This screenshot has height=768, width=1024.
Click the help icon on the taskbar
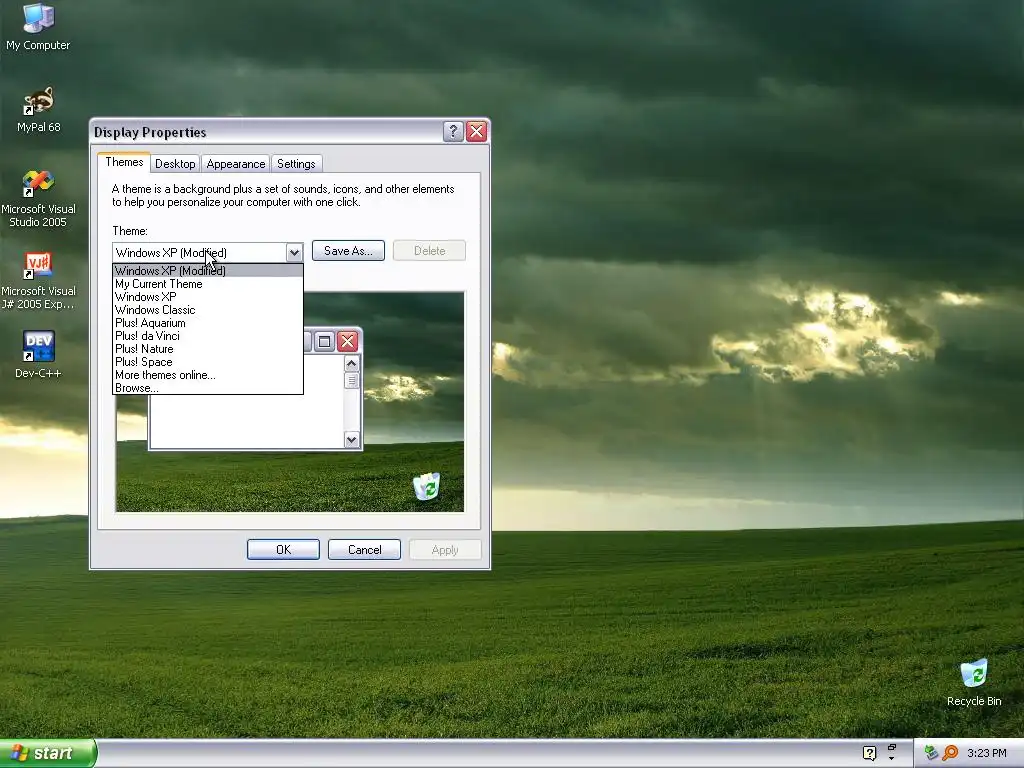pyautogui.click(x=869, y=753)
